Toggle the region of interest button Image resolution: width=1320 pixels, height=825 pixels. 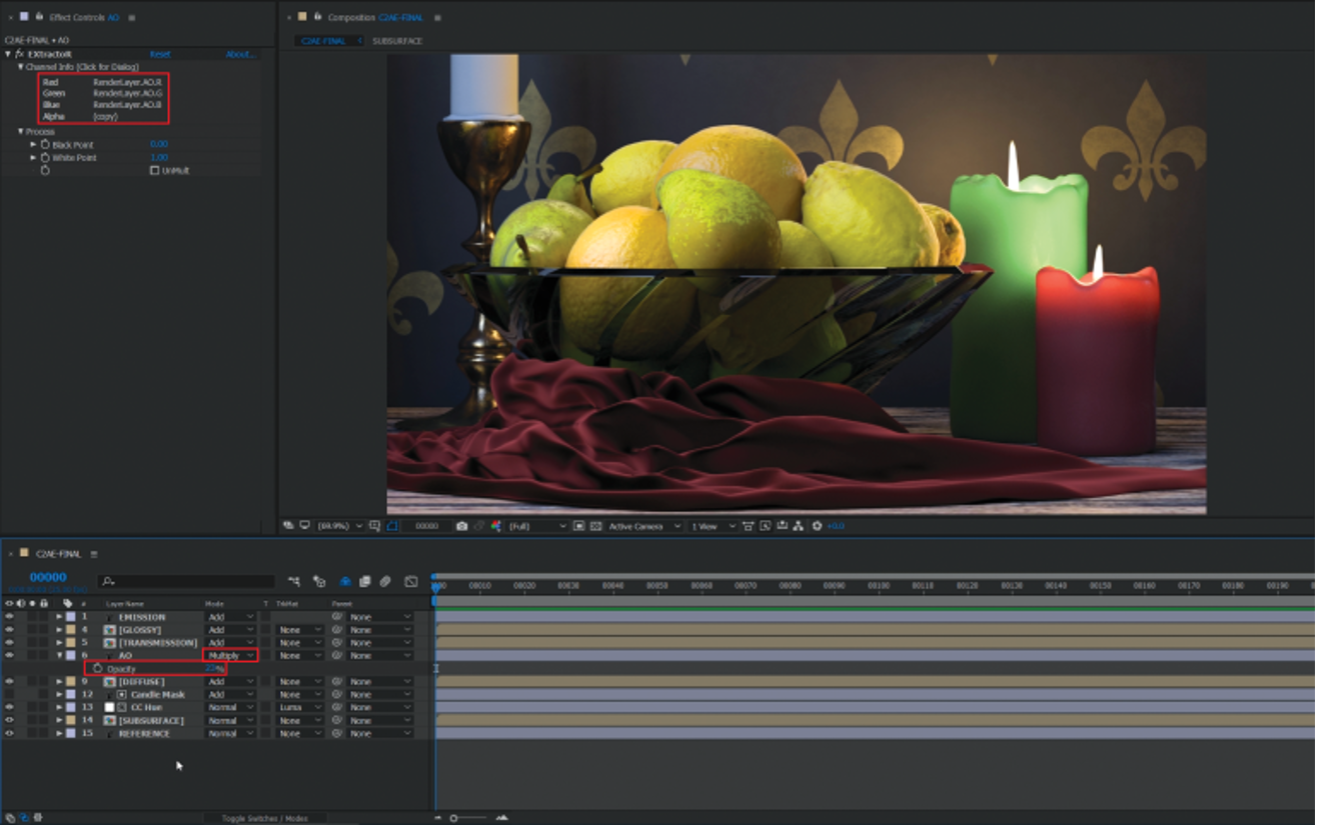click(579, 525)
